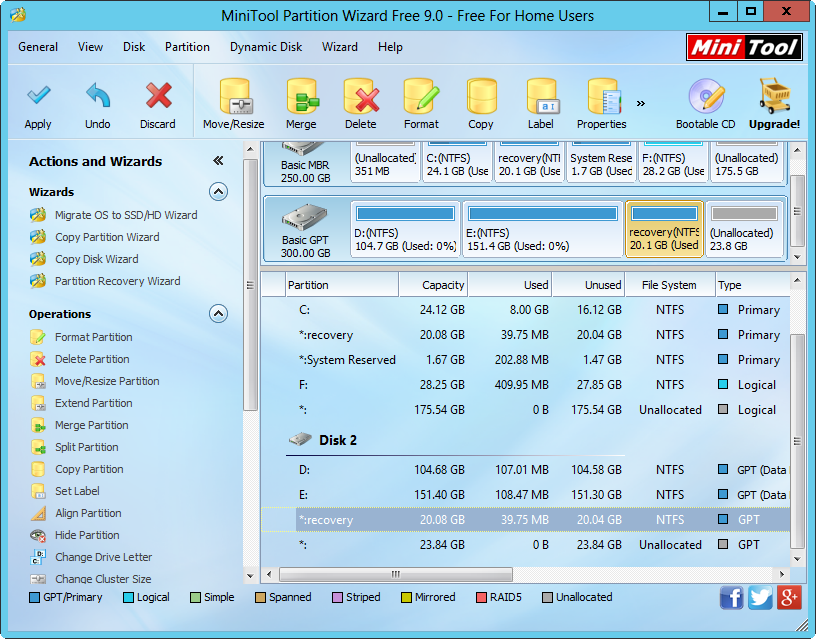
Task: Open the Facebook share icon
Action: click(x=732, y=597)
